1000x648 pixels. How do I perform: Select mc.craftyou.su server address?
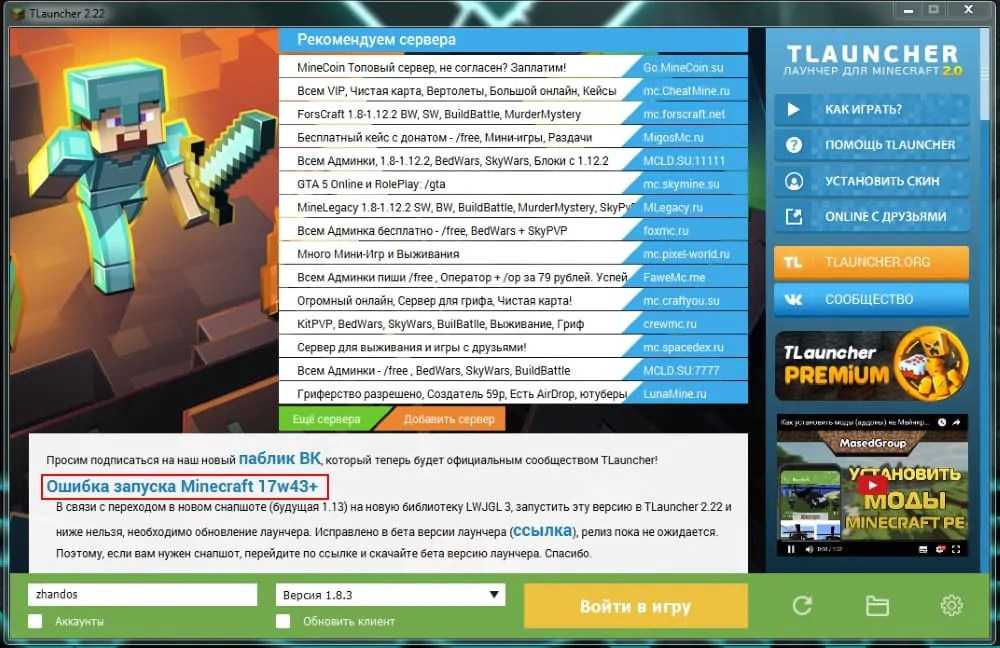click(681, 301)
